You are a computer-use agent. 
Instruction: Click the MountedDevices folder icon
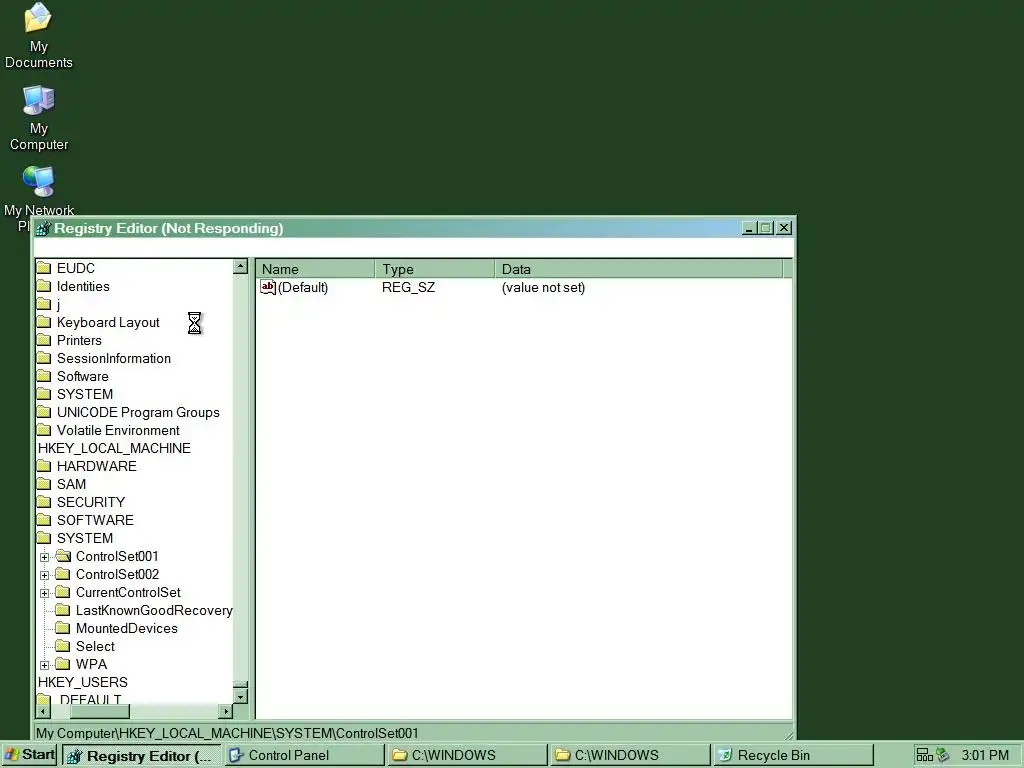[63, 628]
